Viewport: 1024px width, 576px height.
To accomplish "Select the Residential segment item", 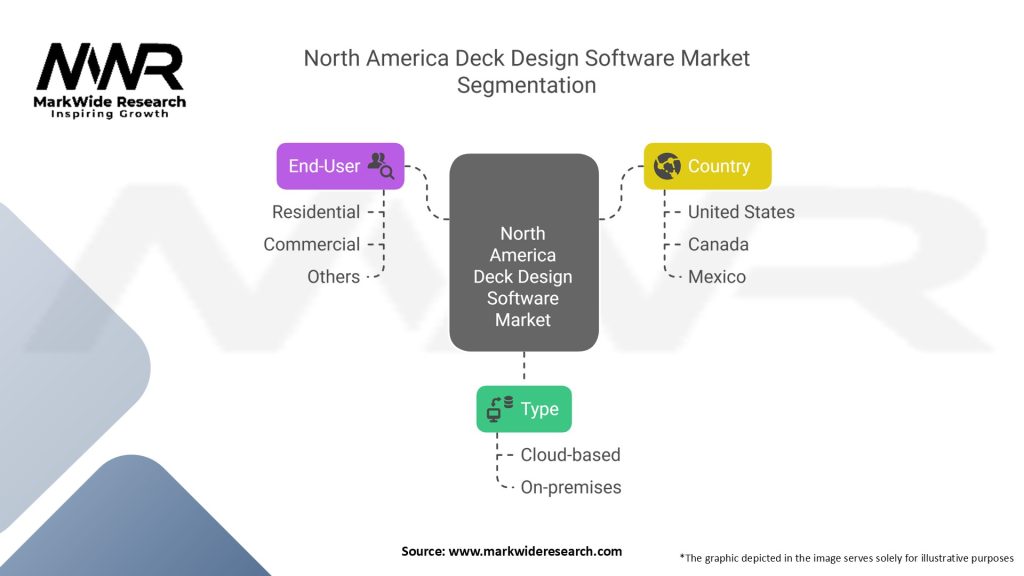I will click(316, 212).
